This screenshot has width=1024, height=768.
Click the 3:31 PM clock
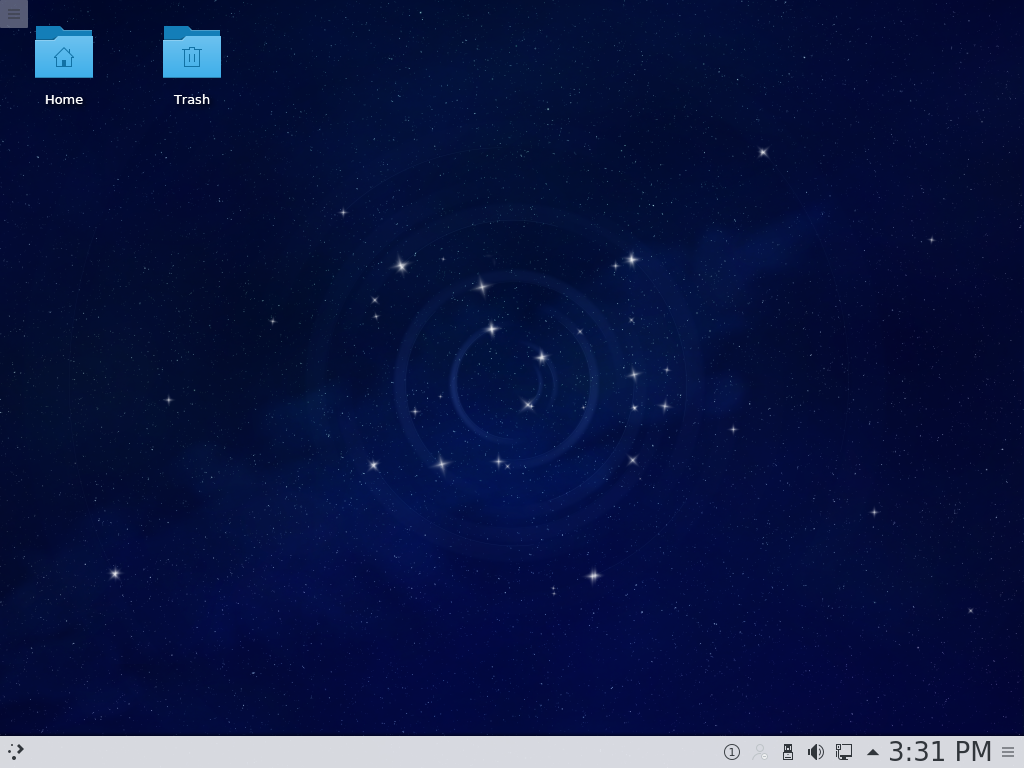[x=940, y=752]
